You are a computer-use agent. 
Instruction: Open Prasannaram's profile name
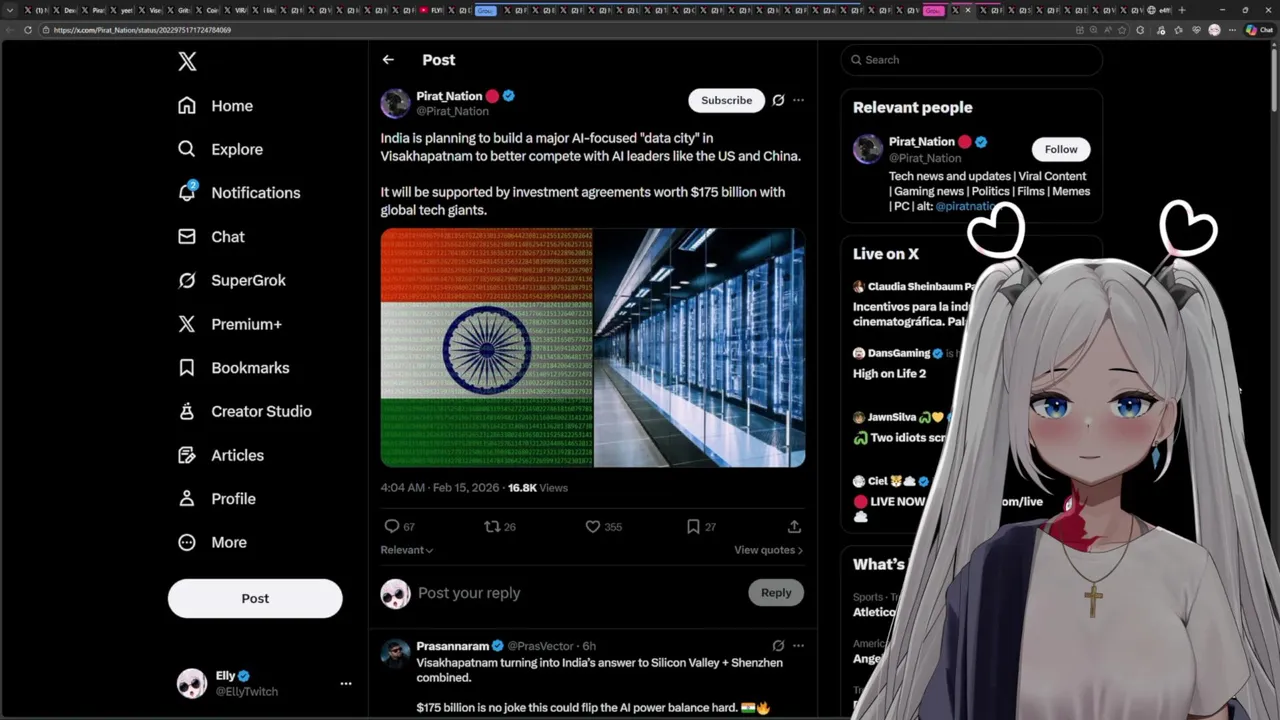coord(452,646)
